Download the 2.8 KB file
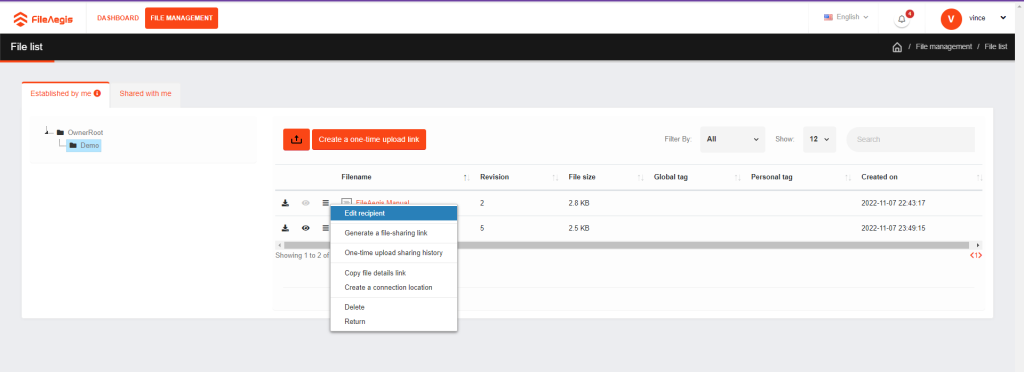 point(285,203)
